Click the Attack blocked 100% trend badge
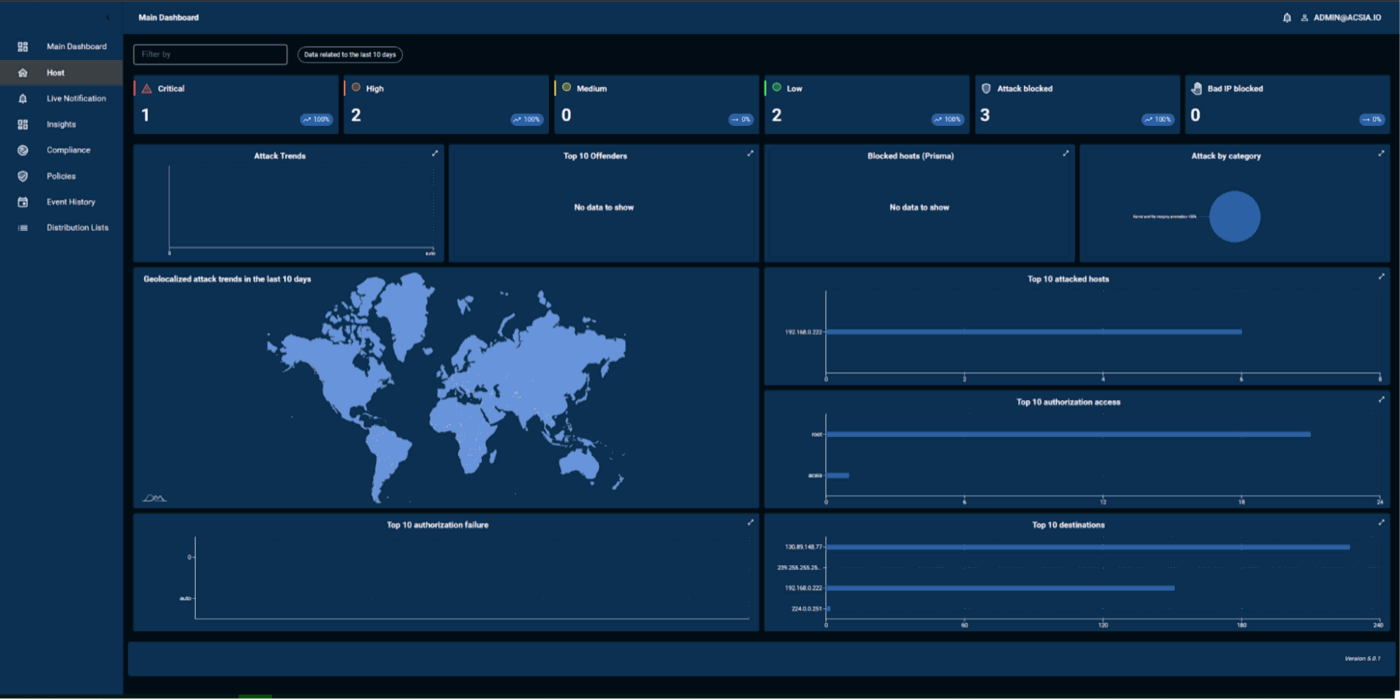Screen dimensions: 1400x699 coord(1158,119)
